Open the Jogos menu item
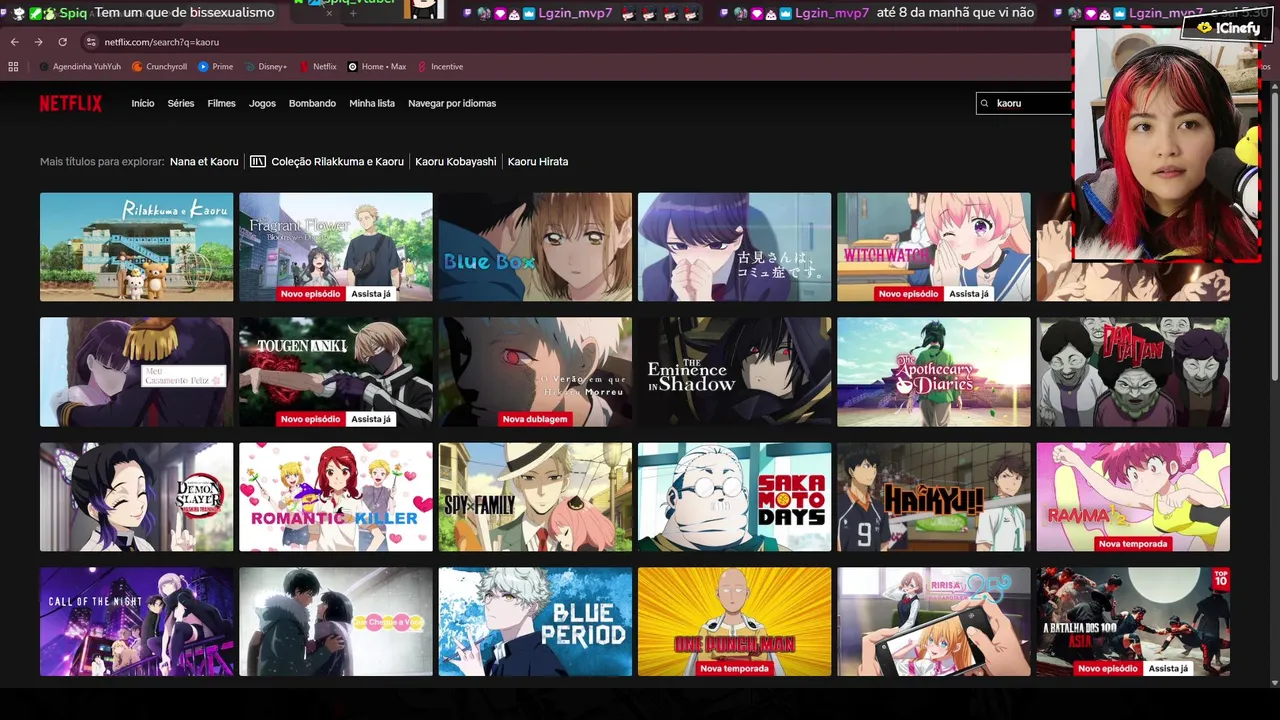Viewport: 1280px width, 720px height. coord(262,103)
